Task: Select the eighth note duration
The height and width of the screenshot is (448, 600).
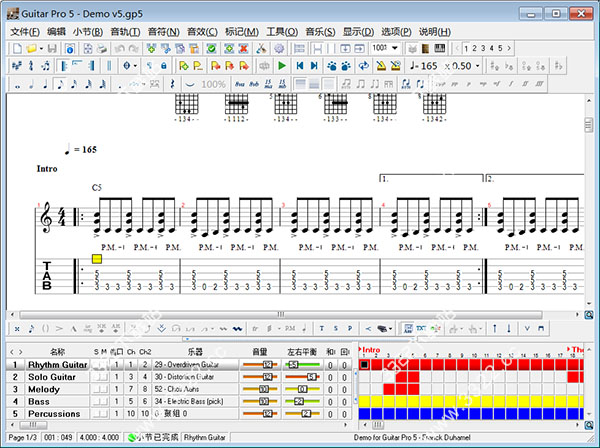Action: click(x=60, y=84)
